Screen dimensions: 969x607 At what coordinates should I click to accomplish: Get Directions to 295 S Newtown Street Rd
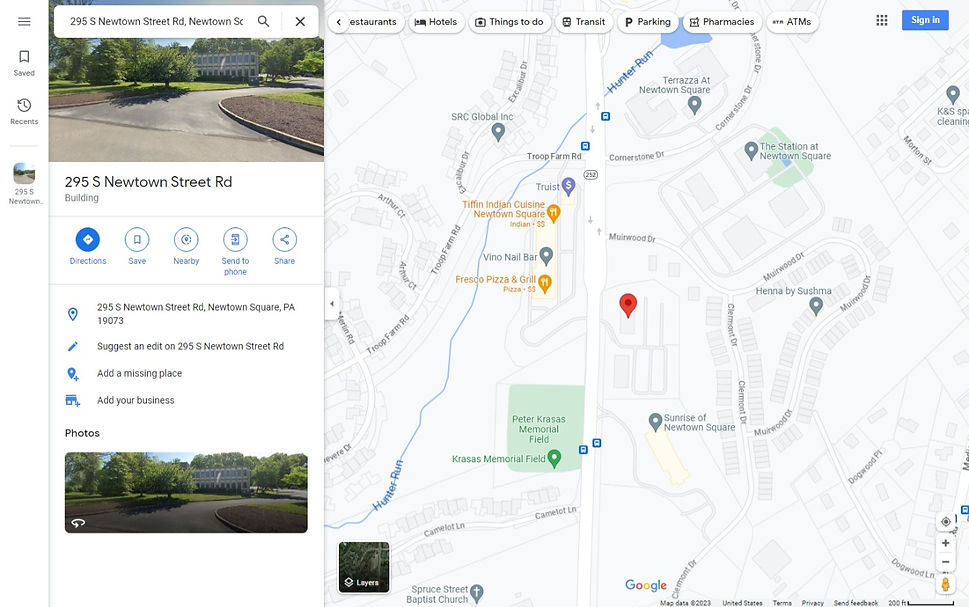(88, 247)
